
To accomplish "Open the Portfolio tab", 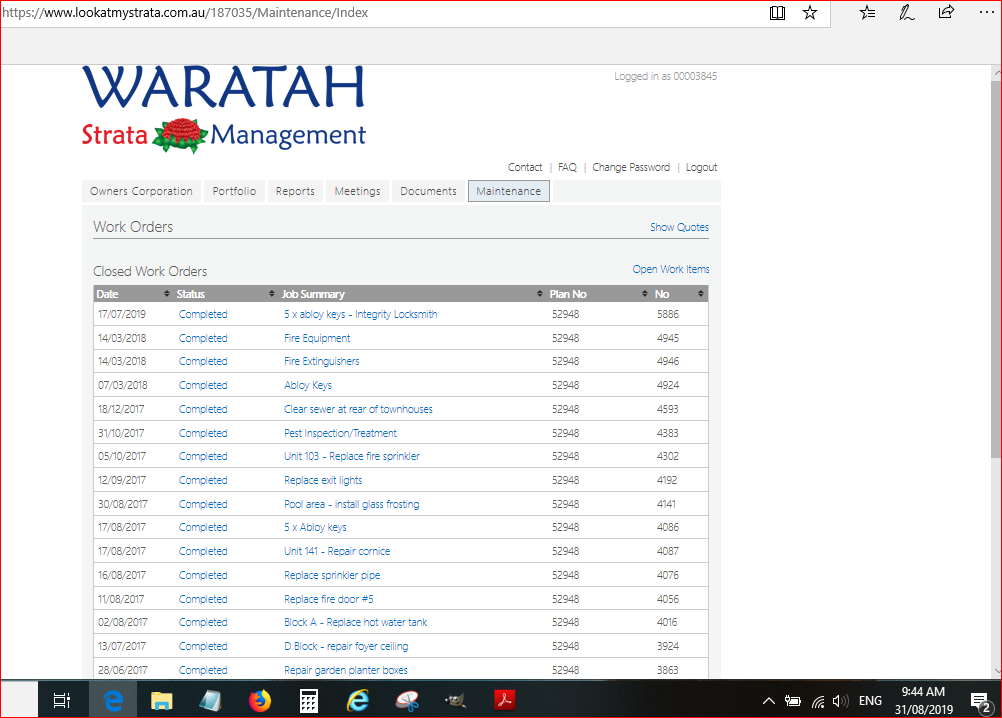I will tap(234, 191).
